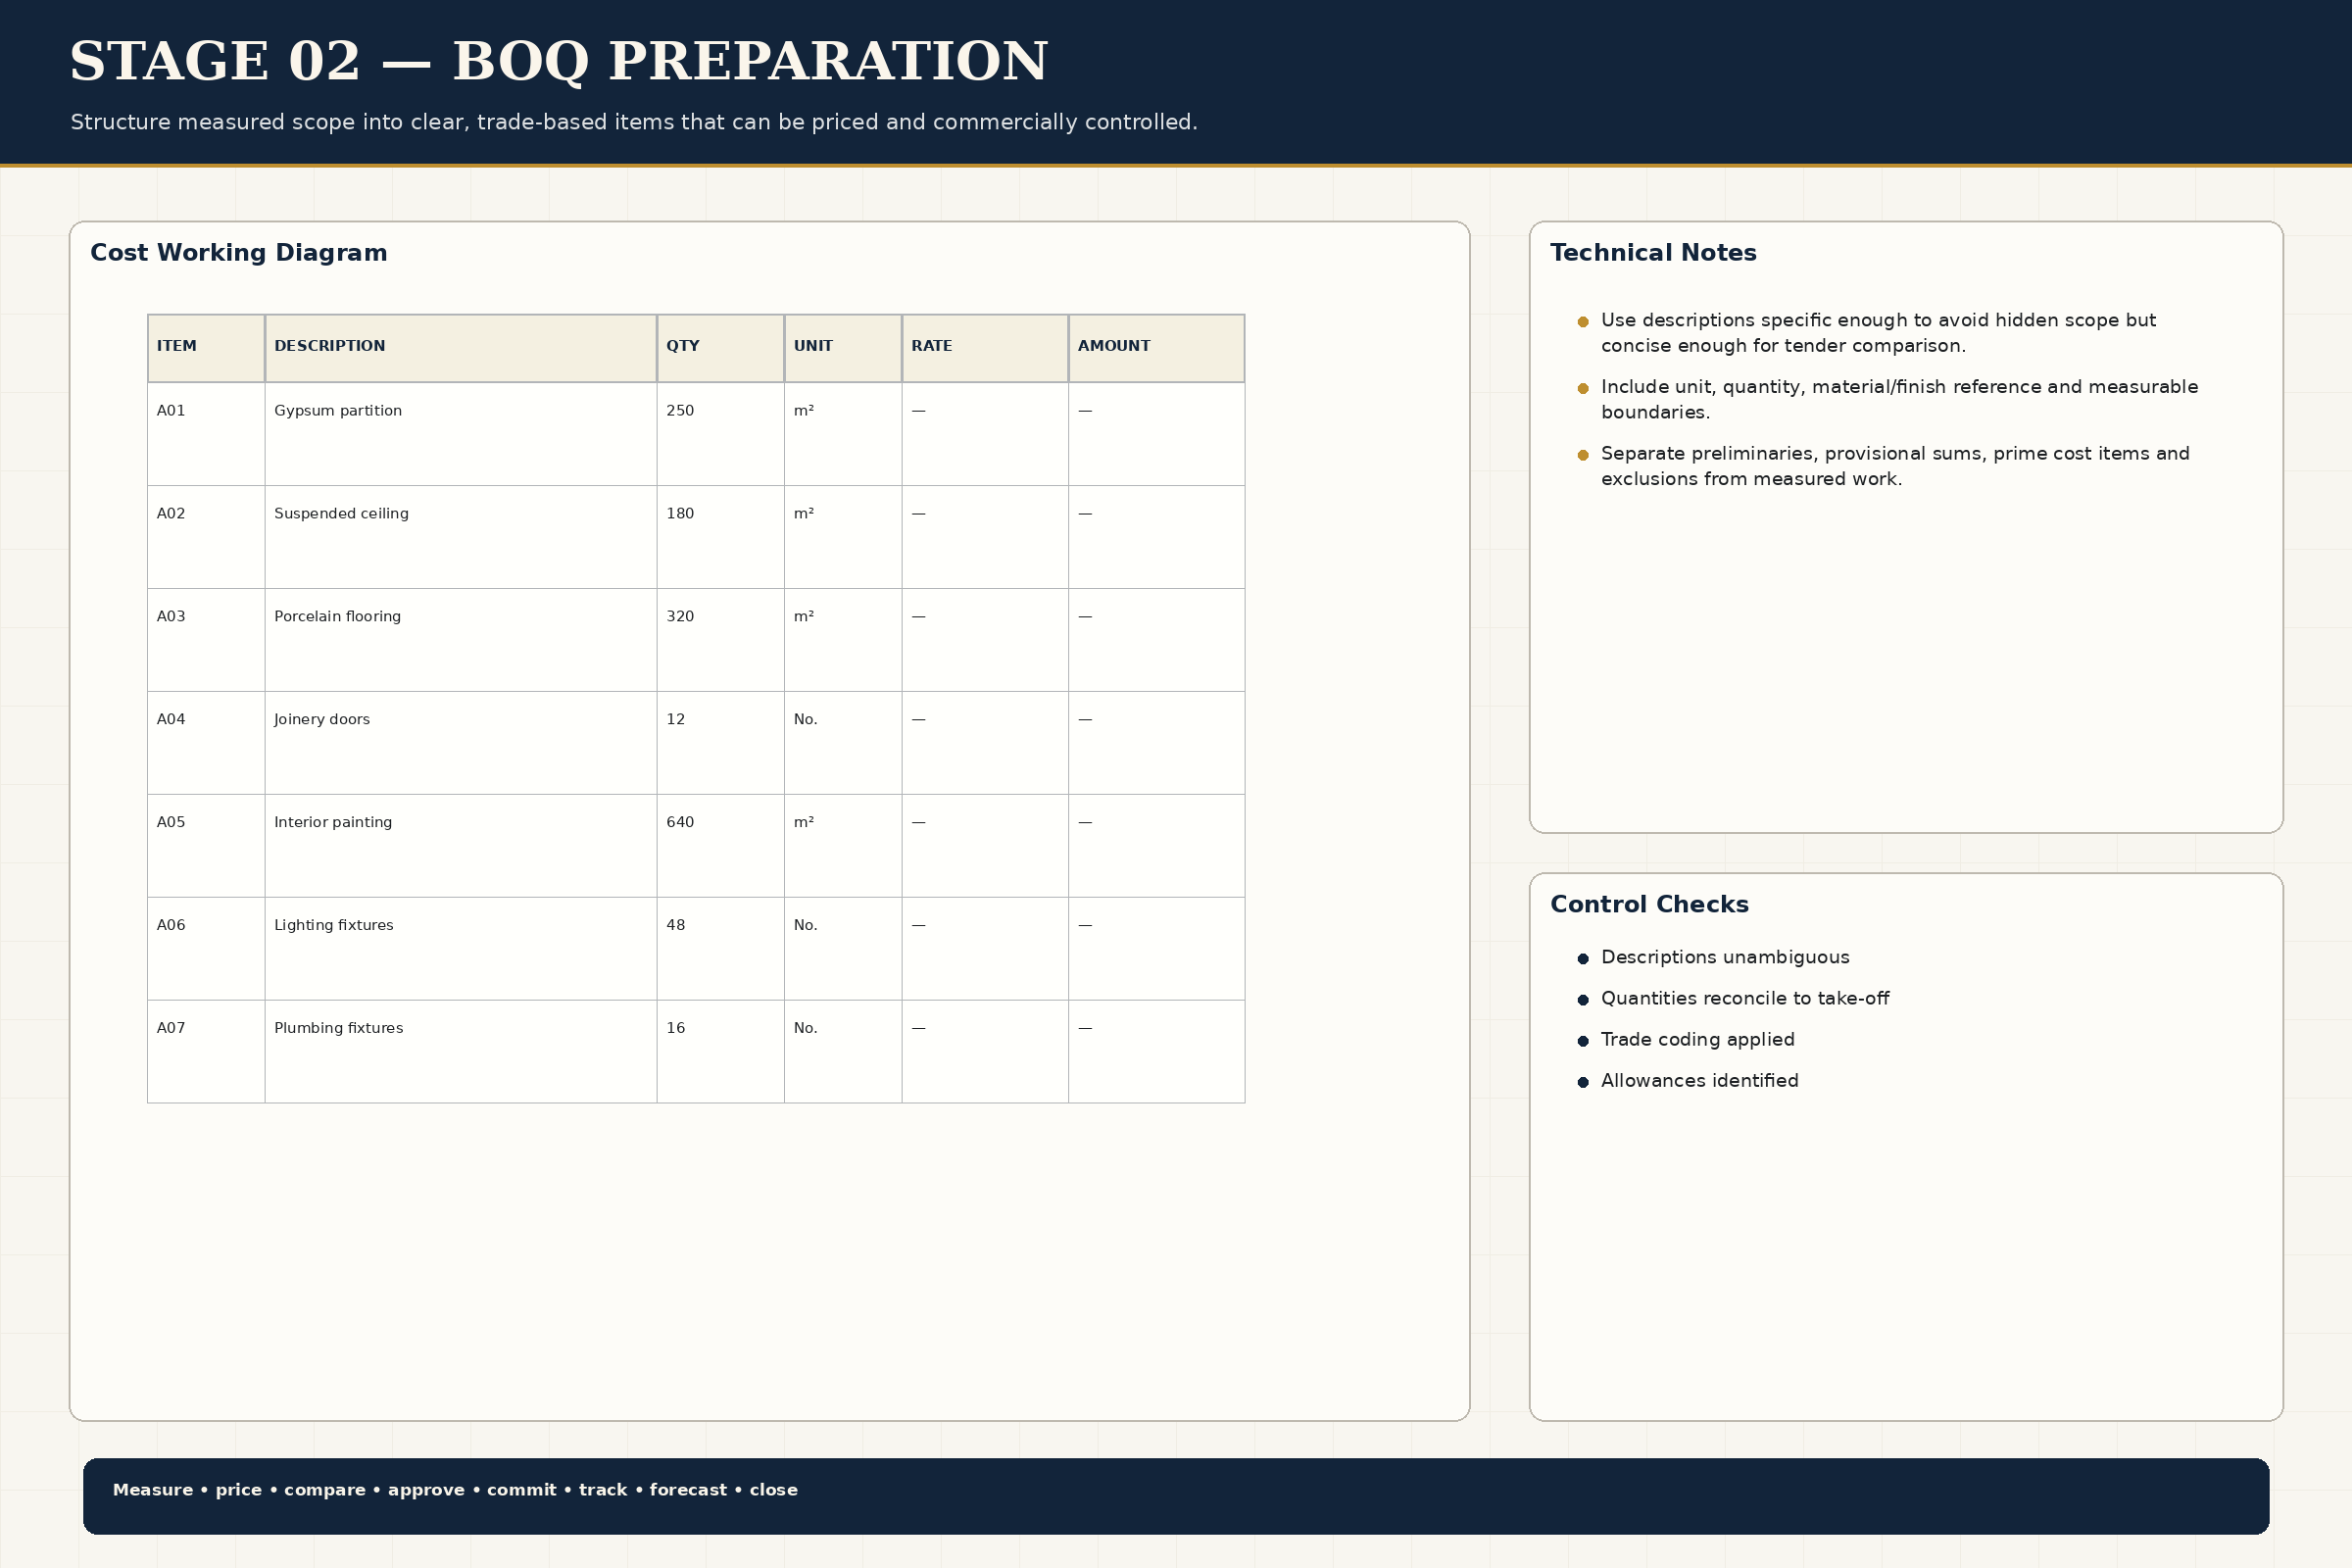The height and width of the screenshot is (1568, 2352).
Task: Select item code A04
Action: 171,720
